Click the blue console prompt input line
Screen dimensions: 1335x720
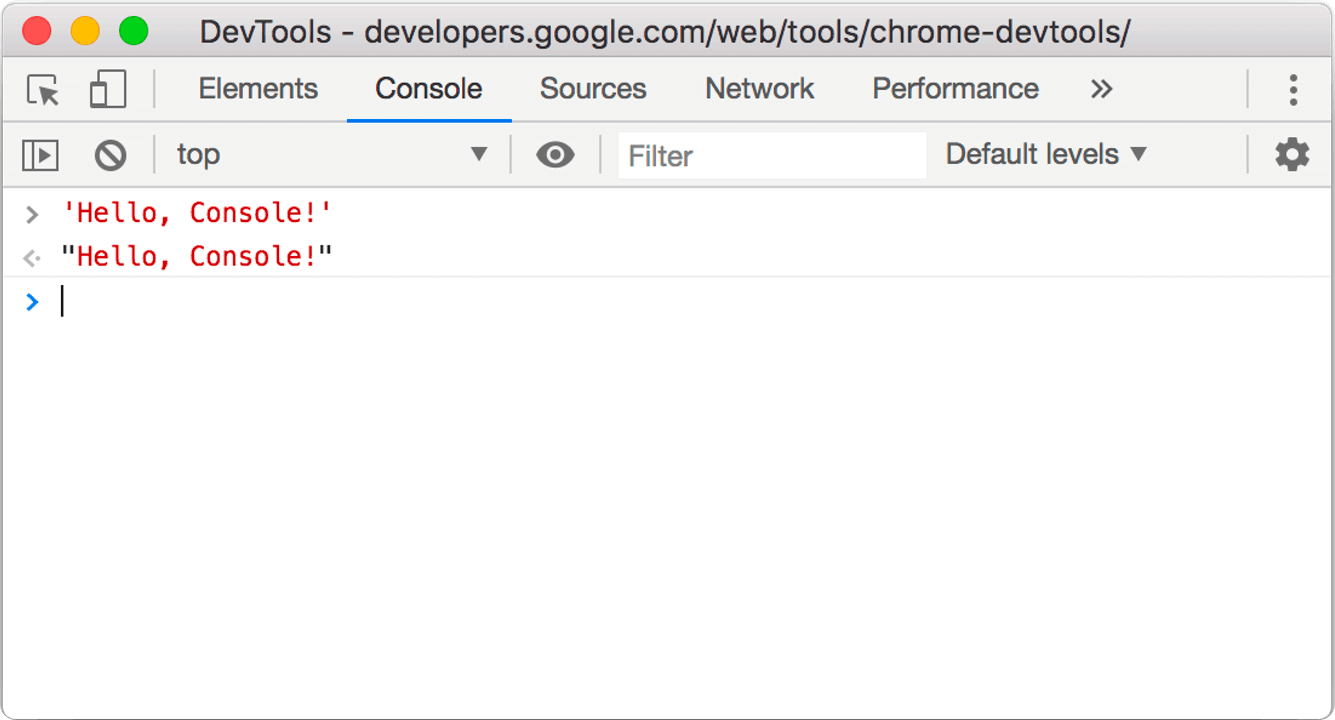tap(600, 302)
